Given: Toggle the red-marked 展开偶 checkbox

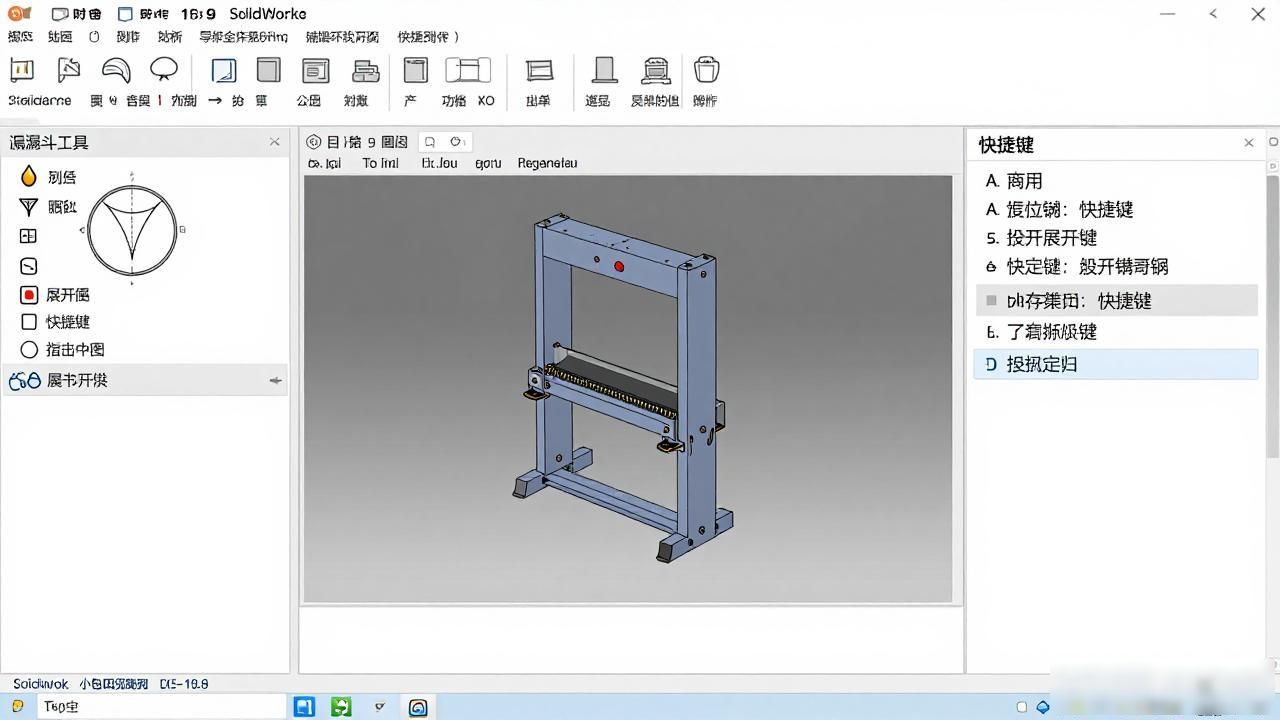Looking at the screenshot, I should tap(29, 295).
